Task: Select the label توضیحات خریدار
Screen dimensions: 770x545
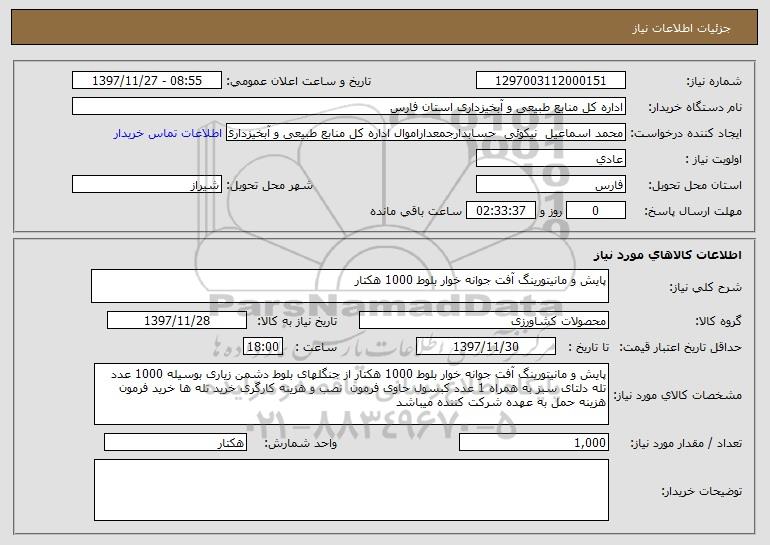Action: pyautogui.click(x=701, y=491)
